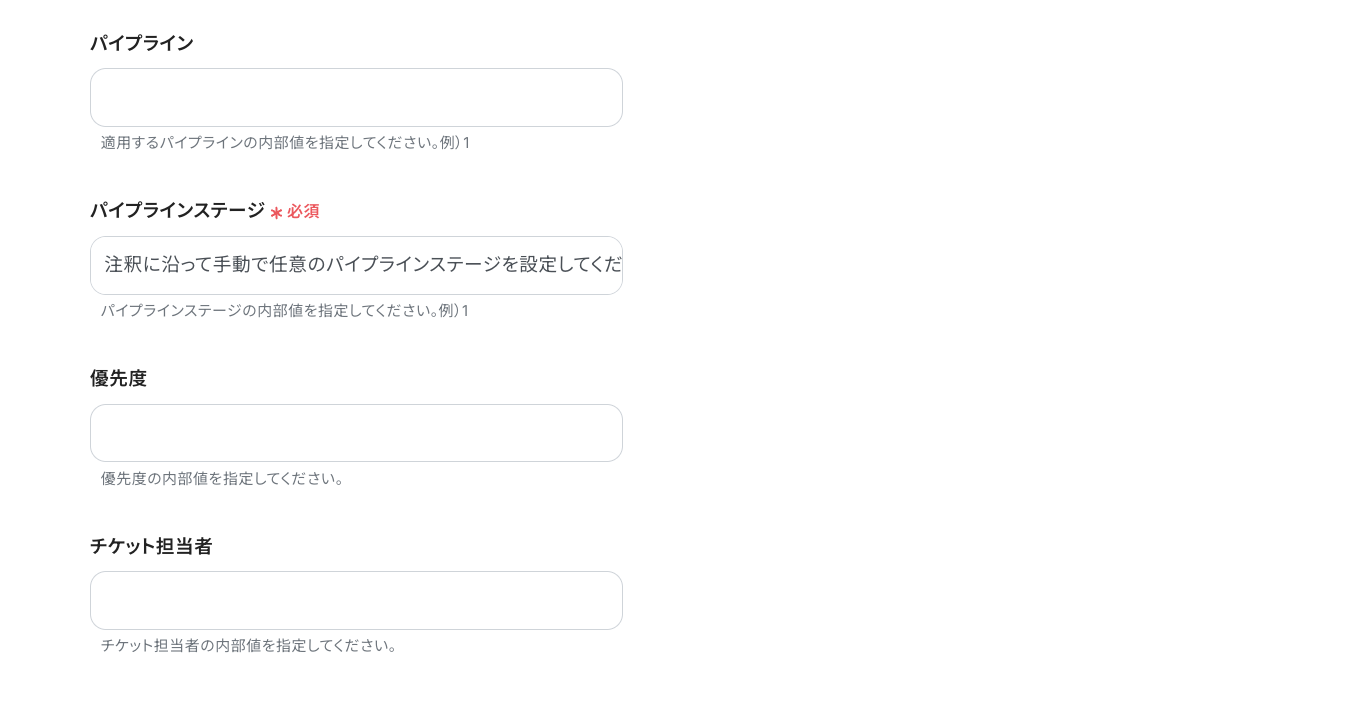Activate the チケット担当者 input box
This screenshot has height=704, width=1350.
pyautogui.click(x=356, y=601)
